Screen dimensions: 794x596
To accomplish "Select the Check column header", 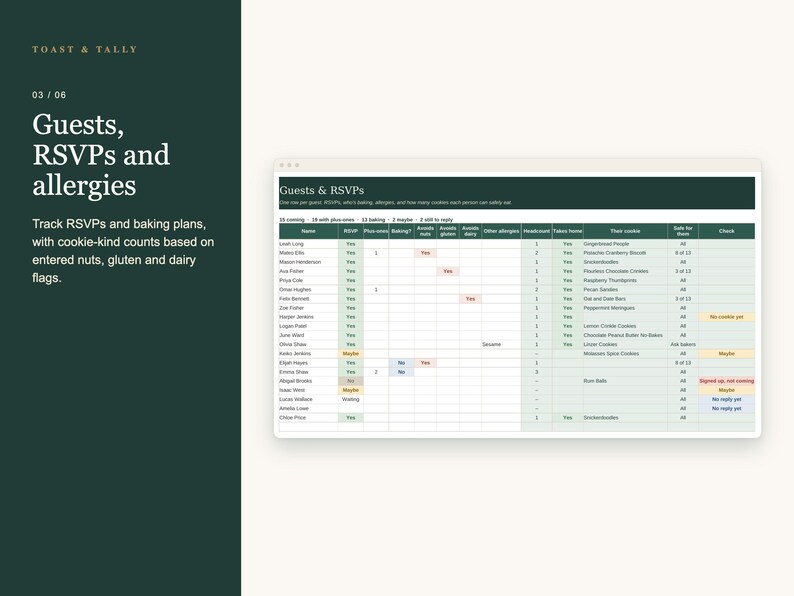I will (x=727, y=231).
